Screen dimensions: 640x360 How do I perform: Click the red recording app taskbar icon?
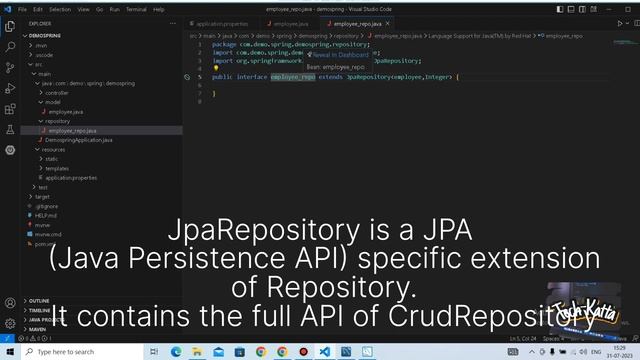click(x=303, y=351)
